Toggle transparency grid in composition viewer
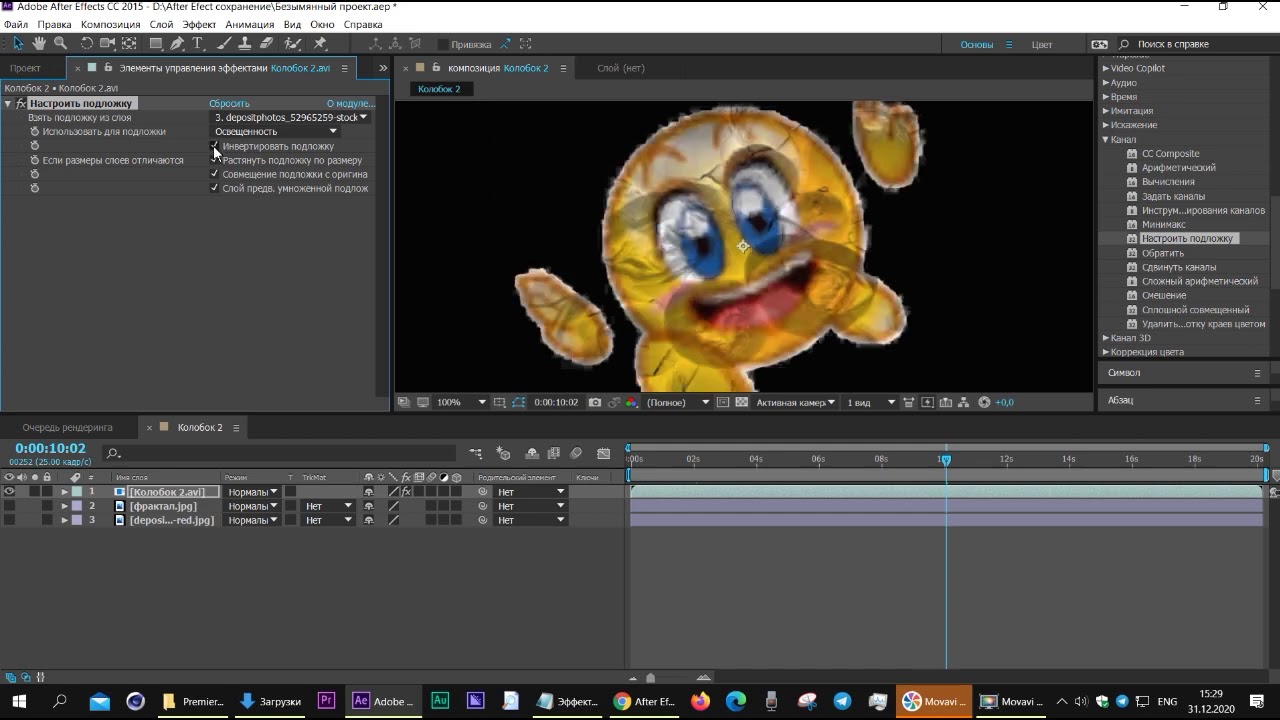 (x=741, y=402)
